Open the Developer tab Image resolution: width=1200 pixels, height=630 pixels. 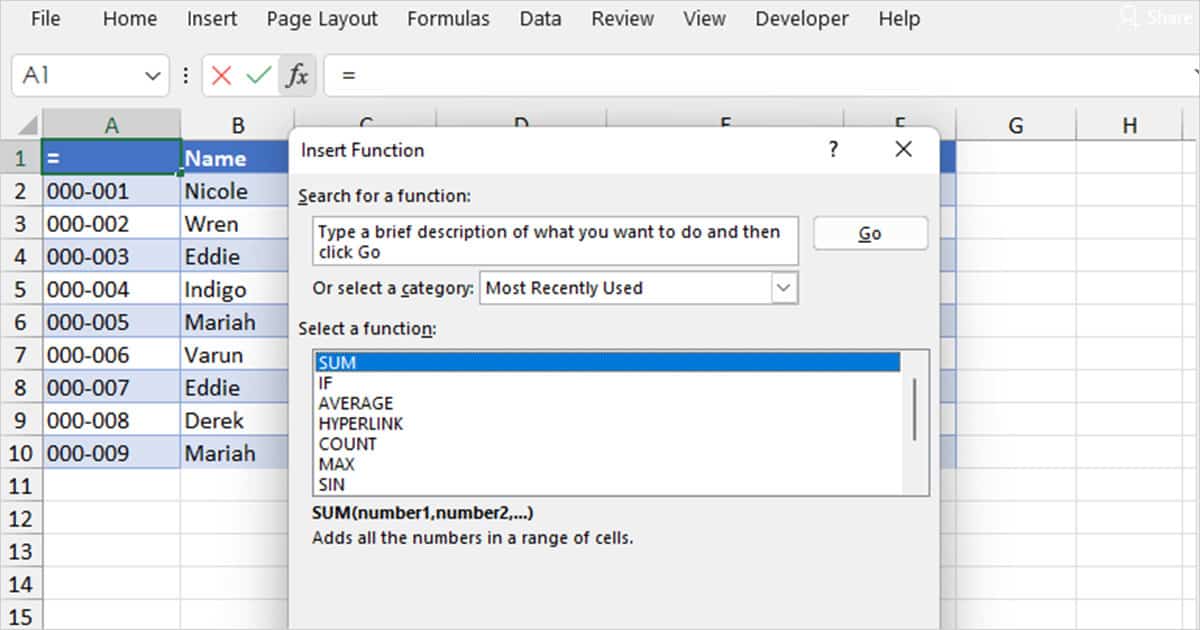click(x=801, y=19)
